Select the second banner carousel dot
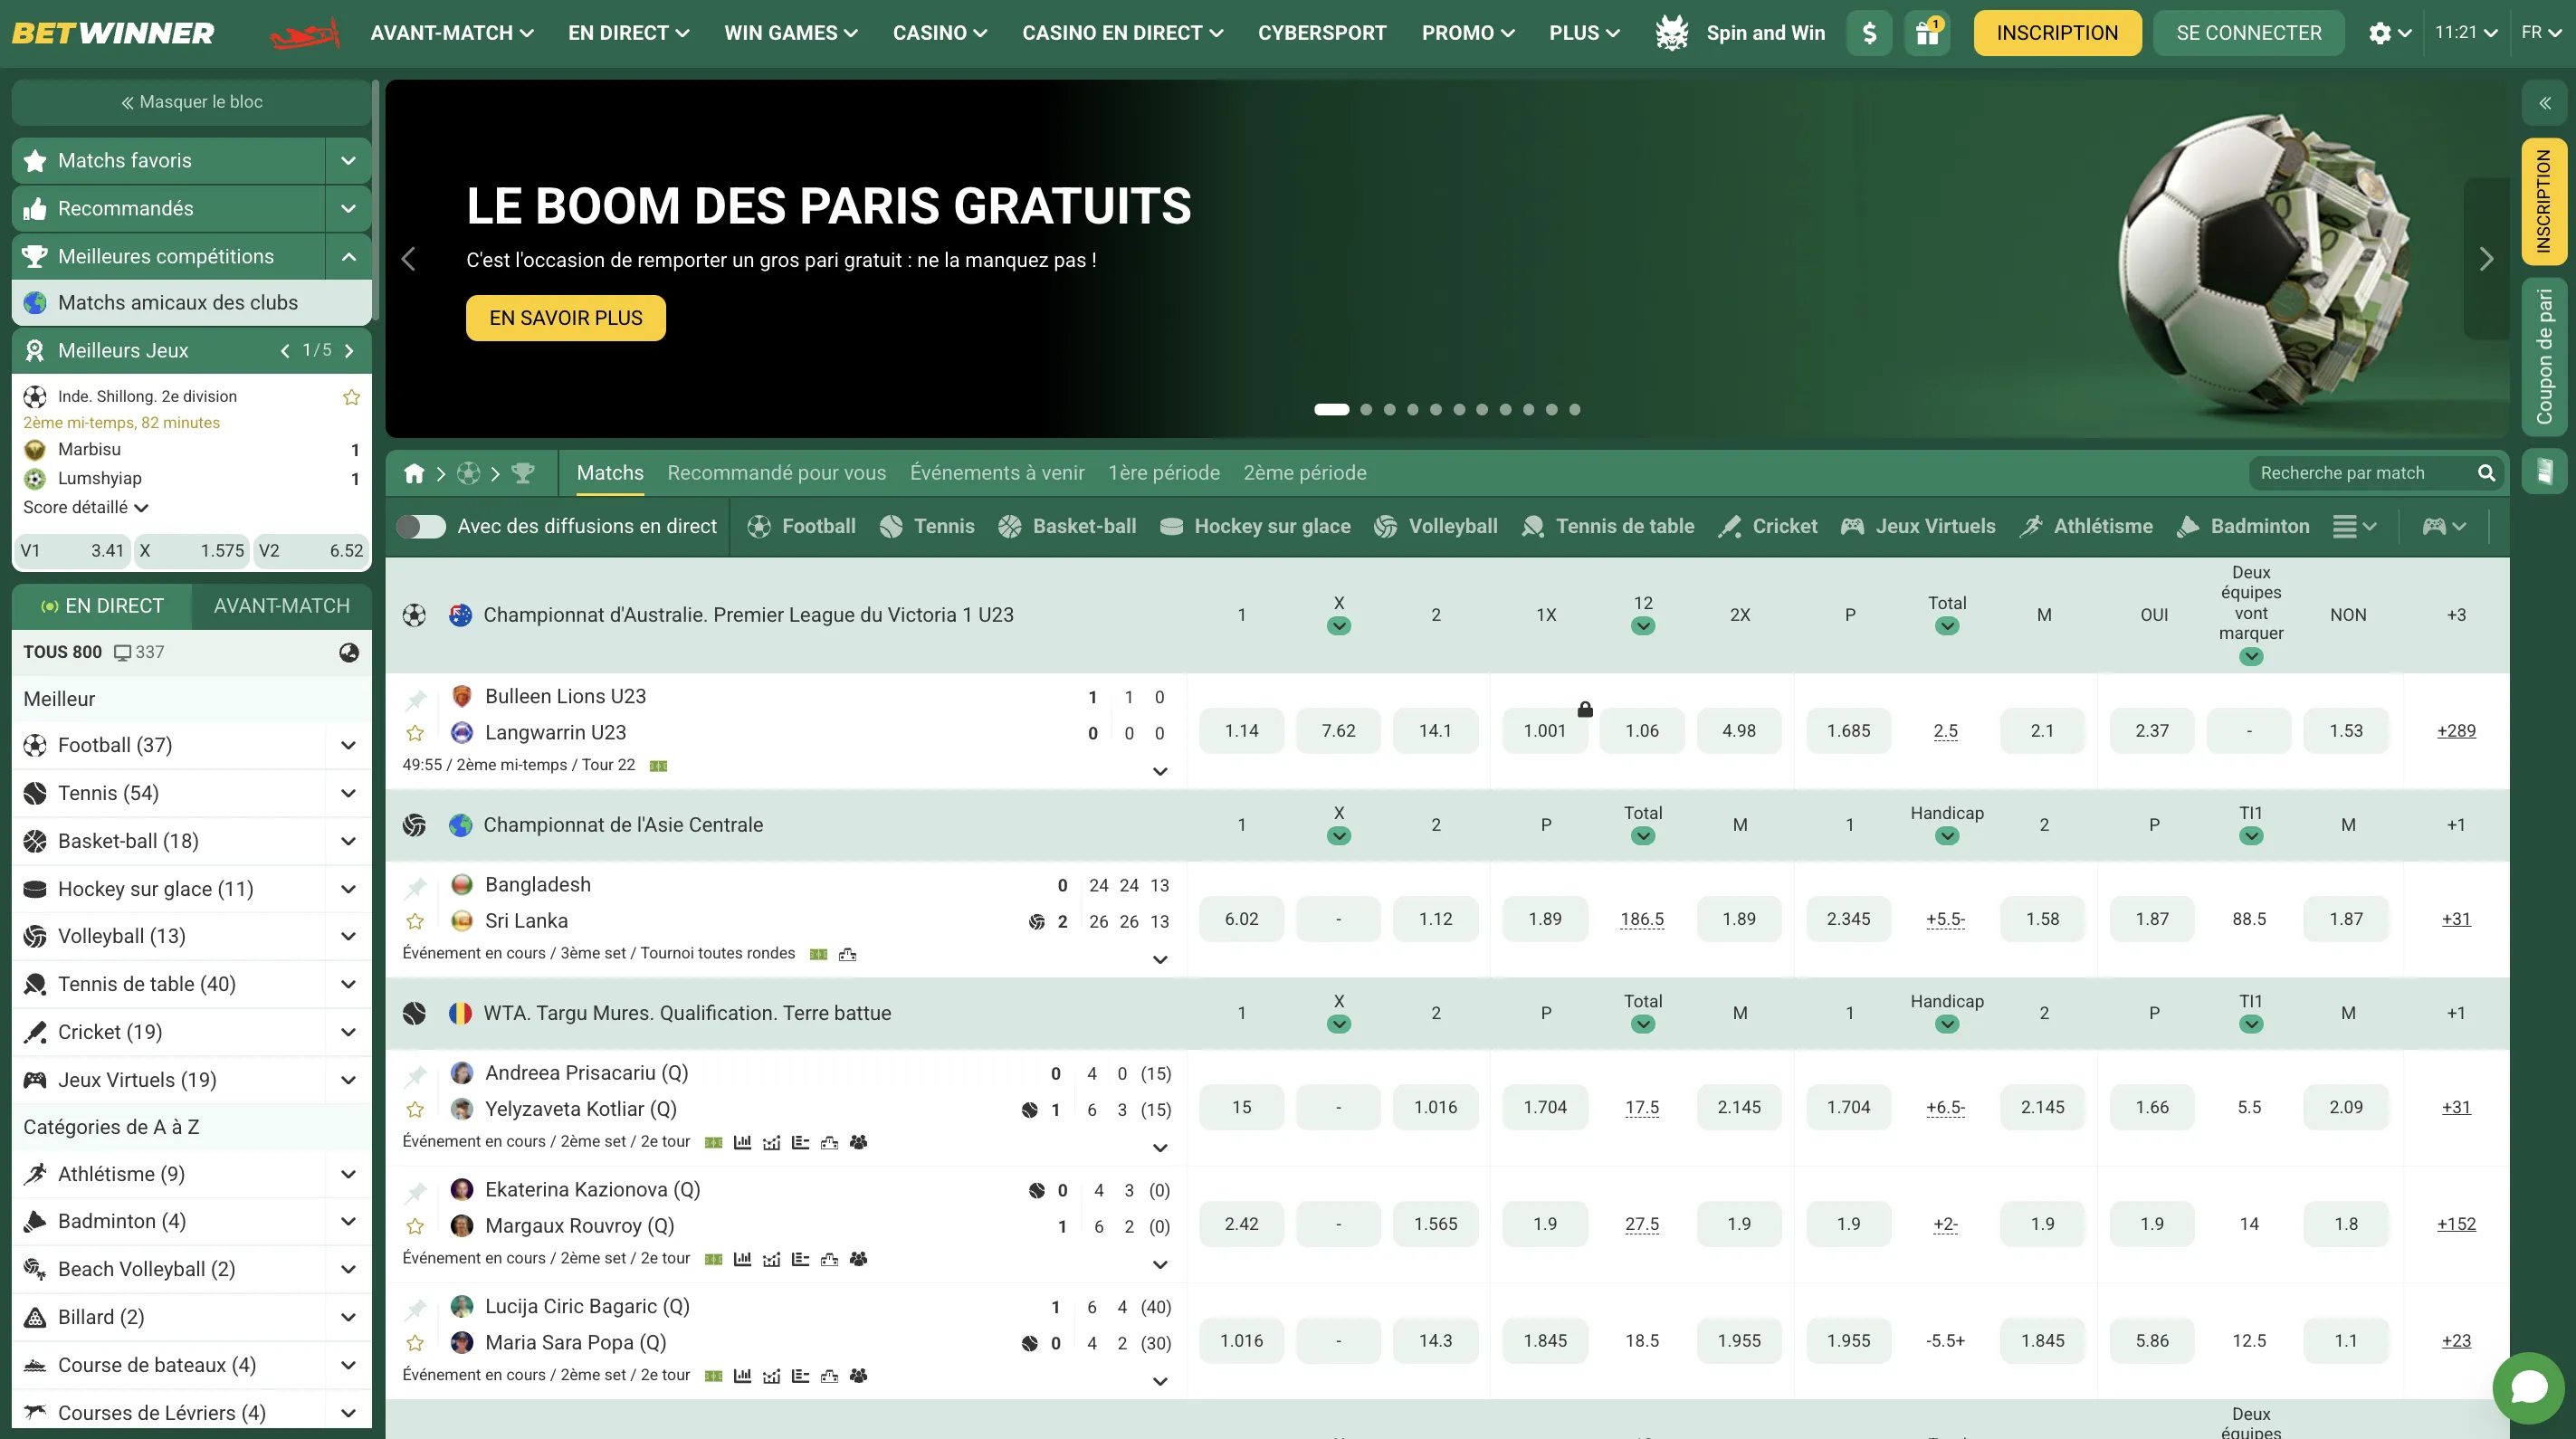This screenshot has width=2576, height=1439. 1366,410
